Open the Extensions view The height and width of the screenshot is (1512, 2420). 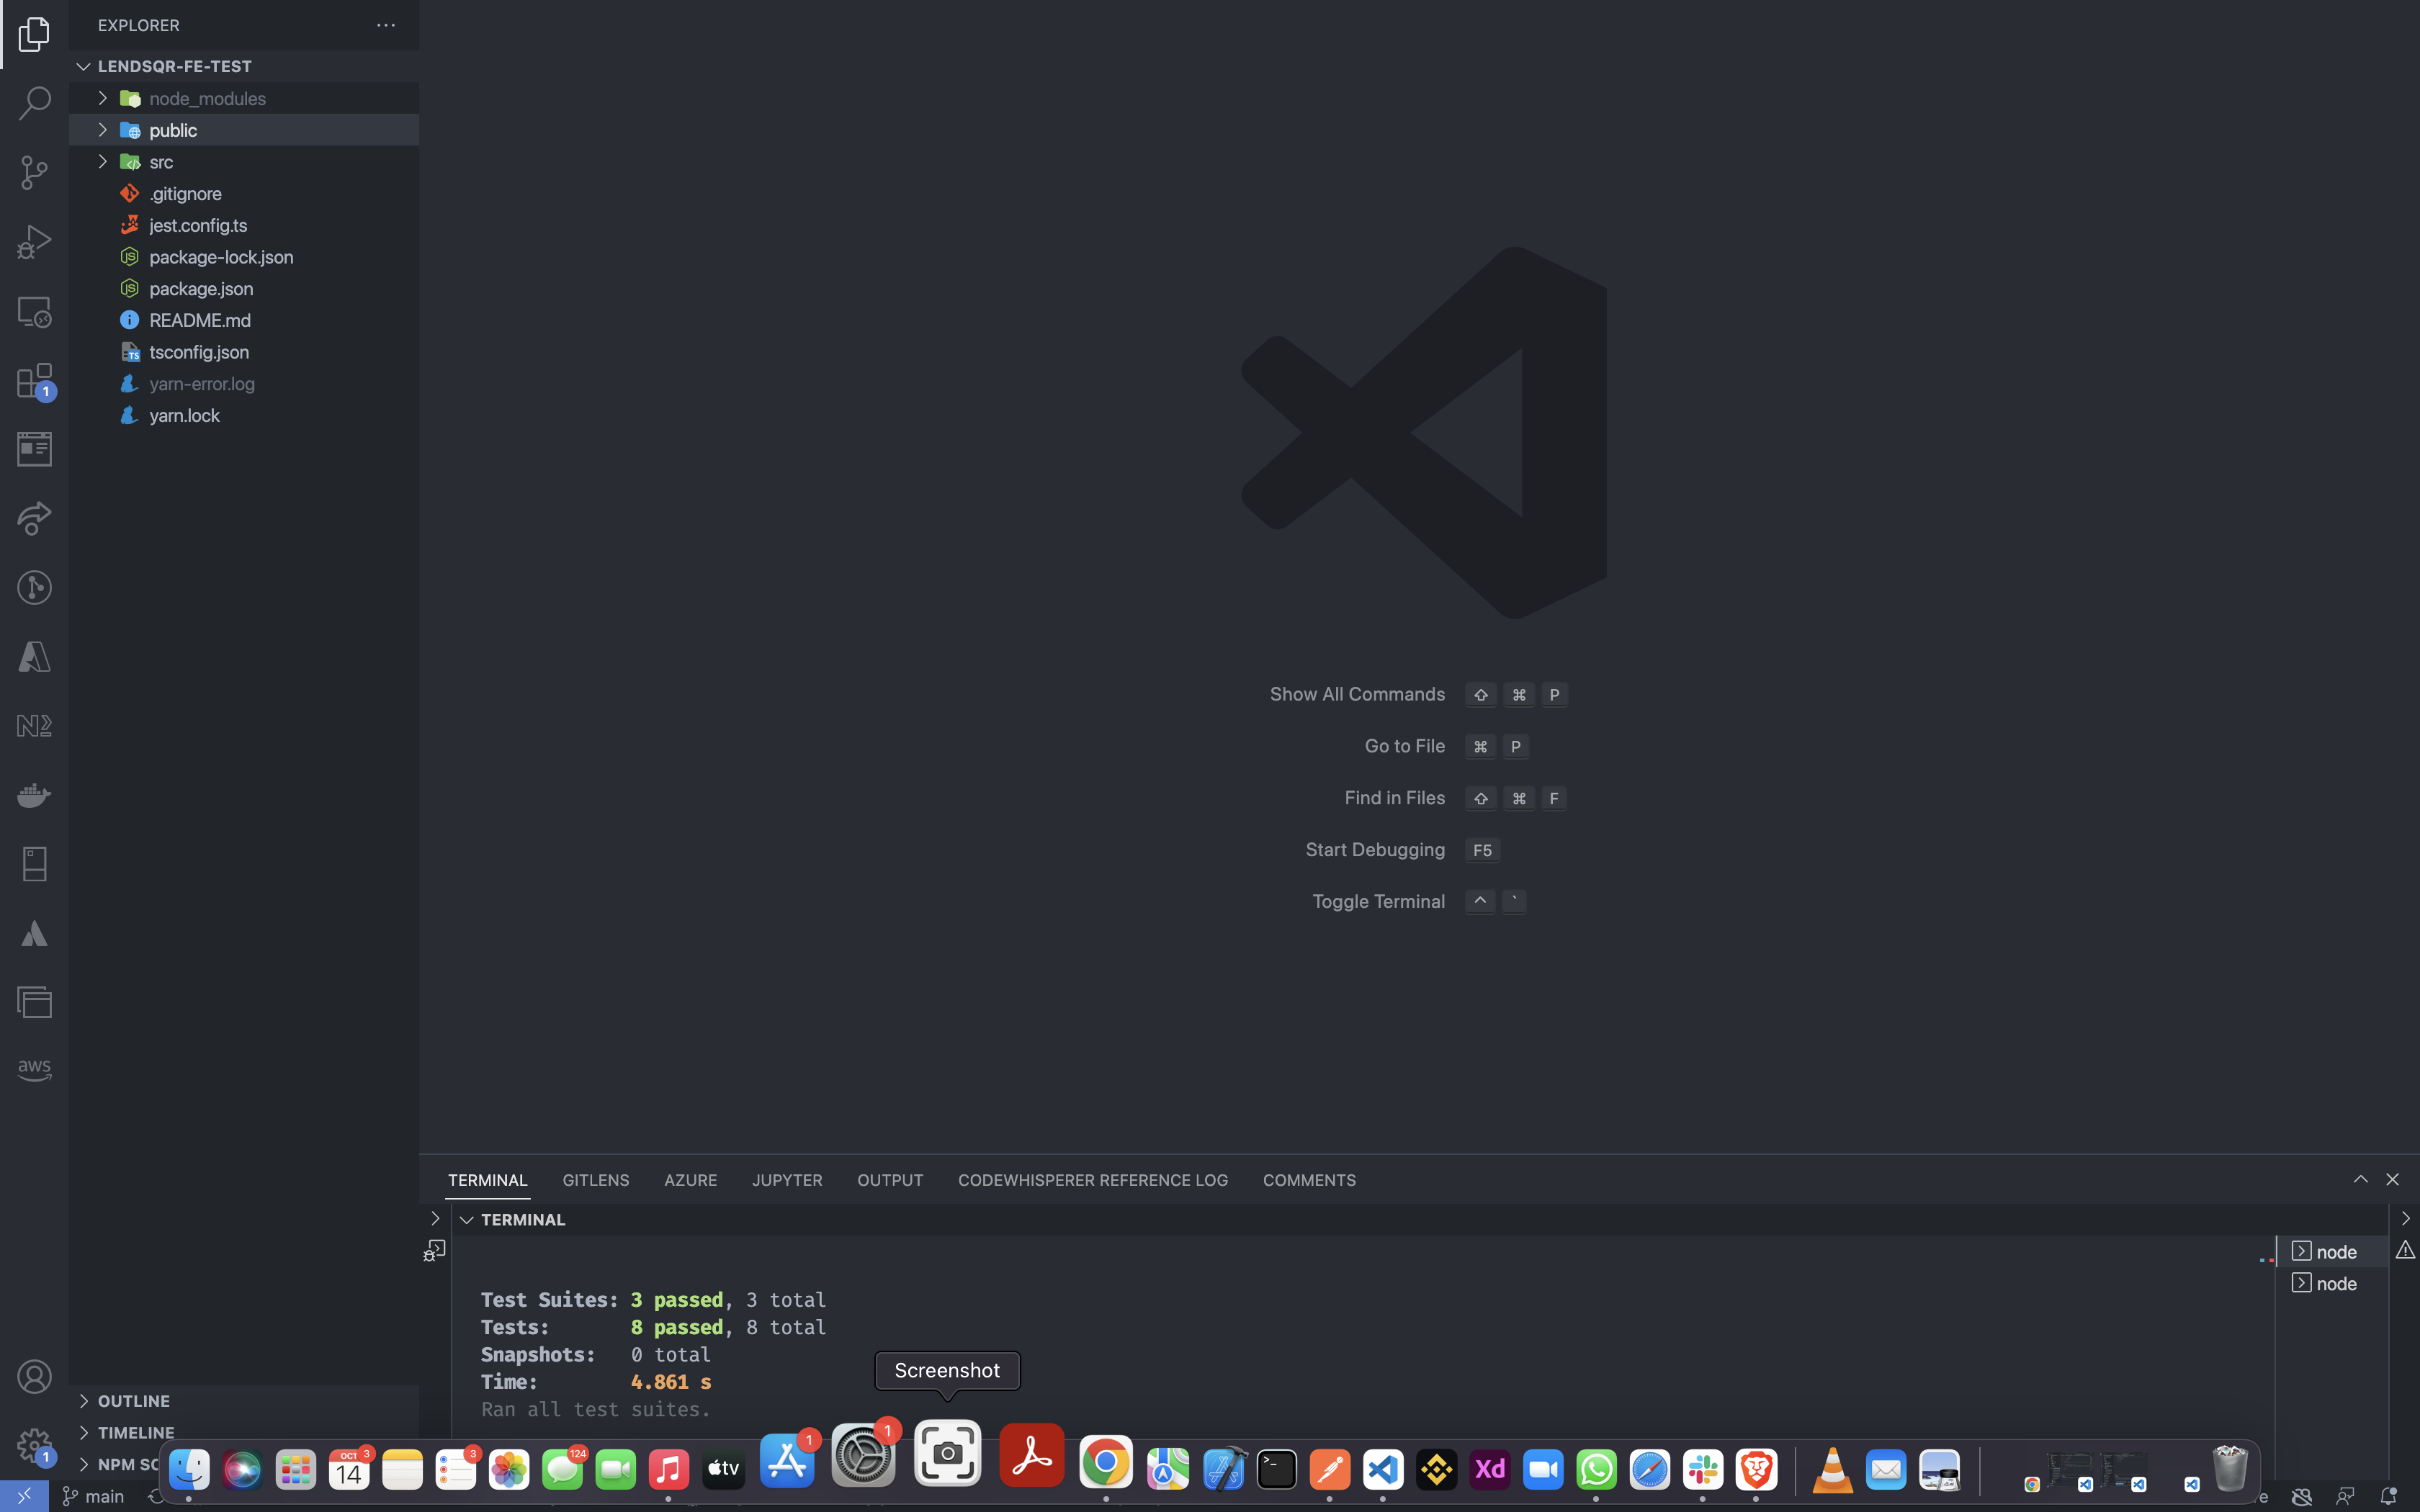tap(34, 381)
